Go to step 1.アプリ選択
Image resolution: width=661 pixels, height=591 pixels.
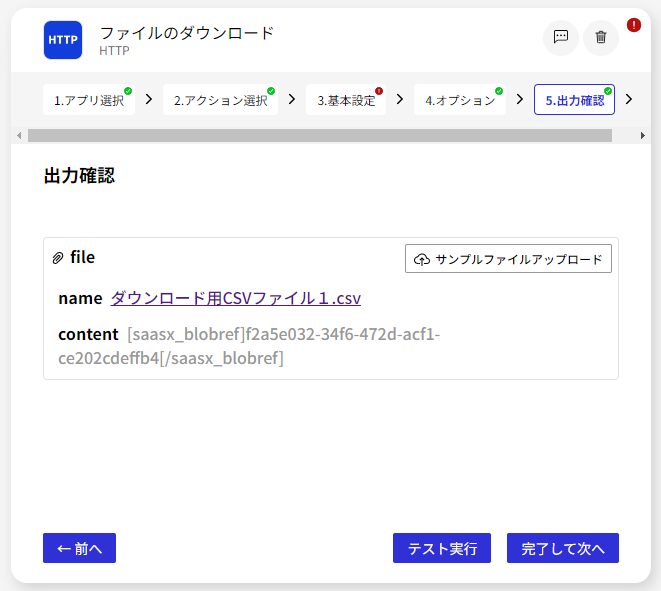[89, 100]
